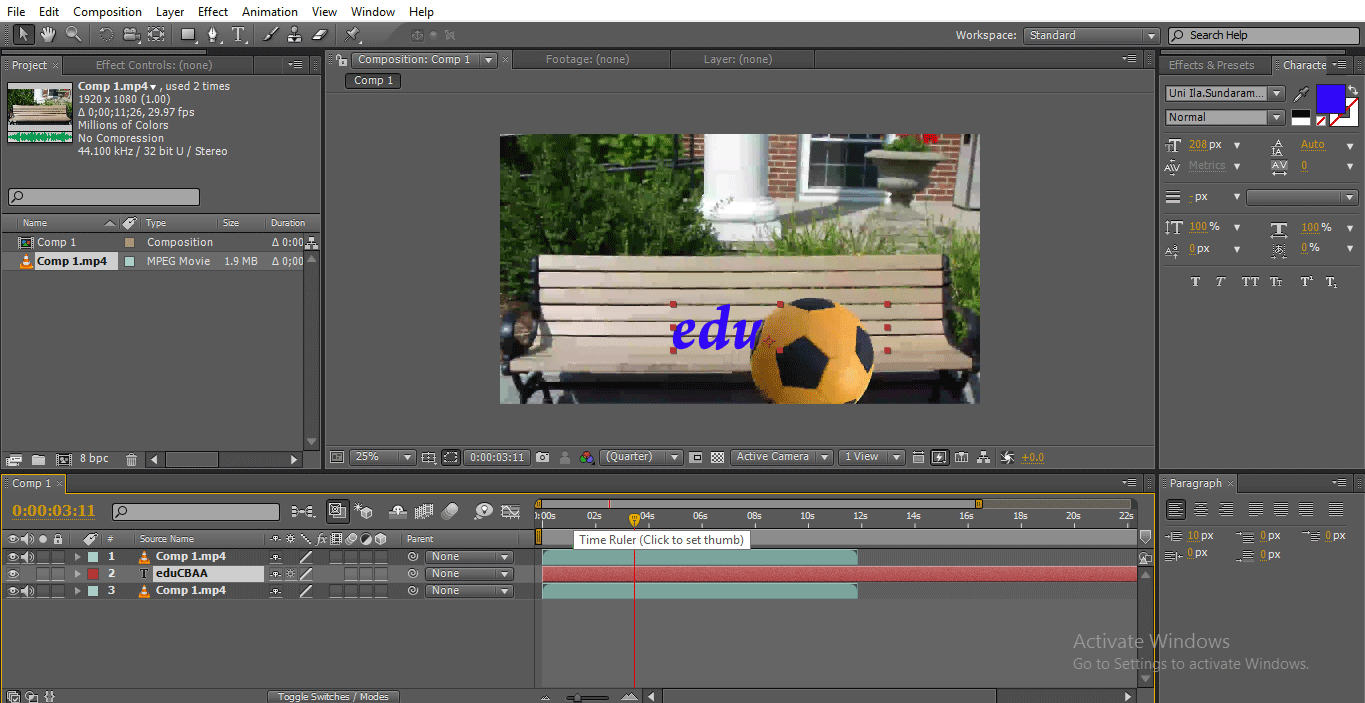Open the Comp flowchart icon in viewer

coord(984,457)
